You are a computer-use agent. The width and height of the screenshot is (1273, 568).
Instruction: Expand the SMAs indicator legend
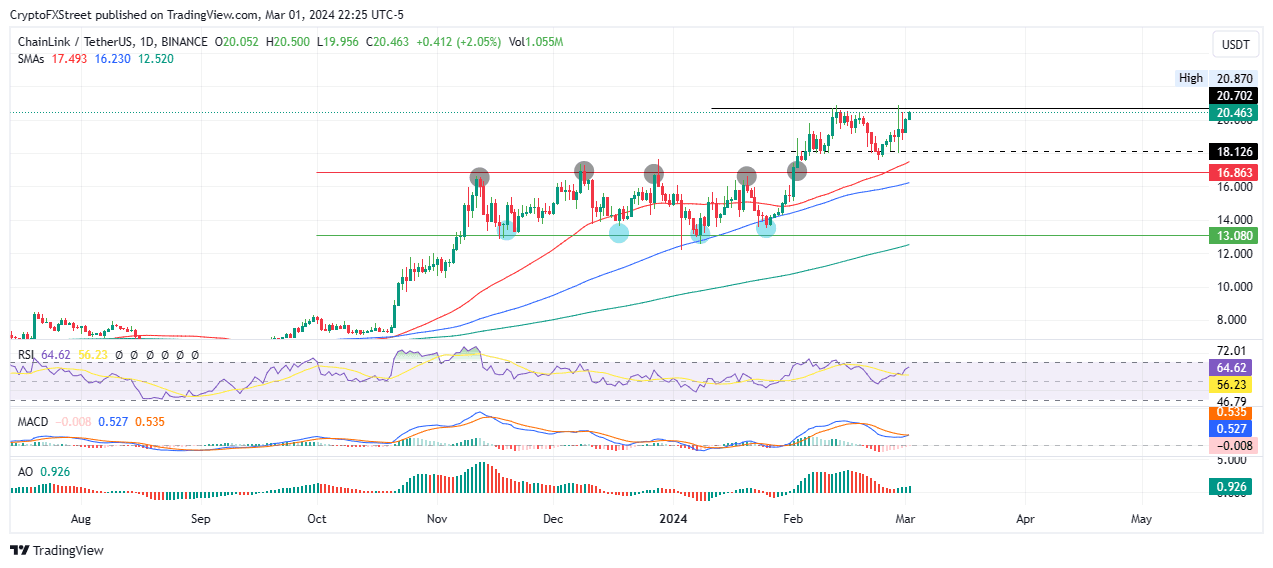point(30,58)
